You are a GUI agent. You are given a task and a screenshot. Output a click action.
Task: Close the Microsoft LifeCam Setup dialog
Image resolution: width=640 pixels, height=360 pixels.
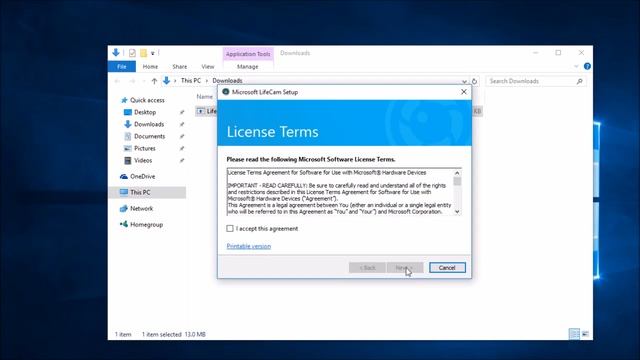(x=464, y=92)
